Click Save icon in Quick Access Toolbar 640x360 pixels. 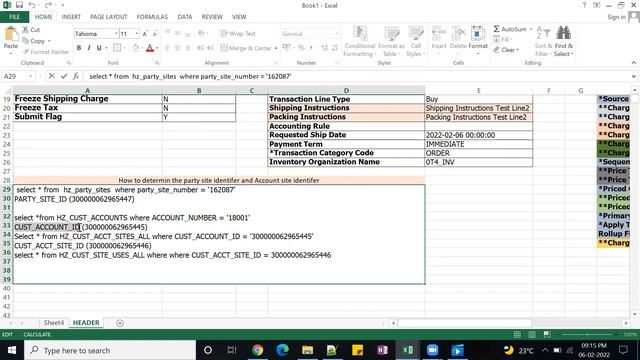tap(19, 5)
